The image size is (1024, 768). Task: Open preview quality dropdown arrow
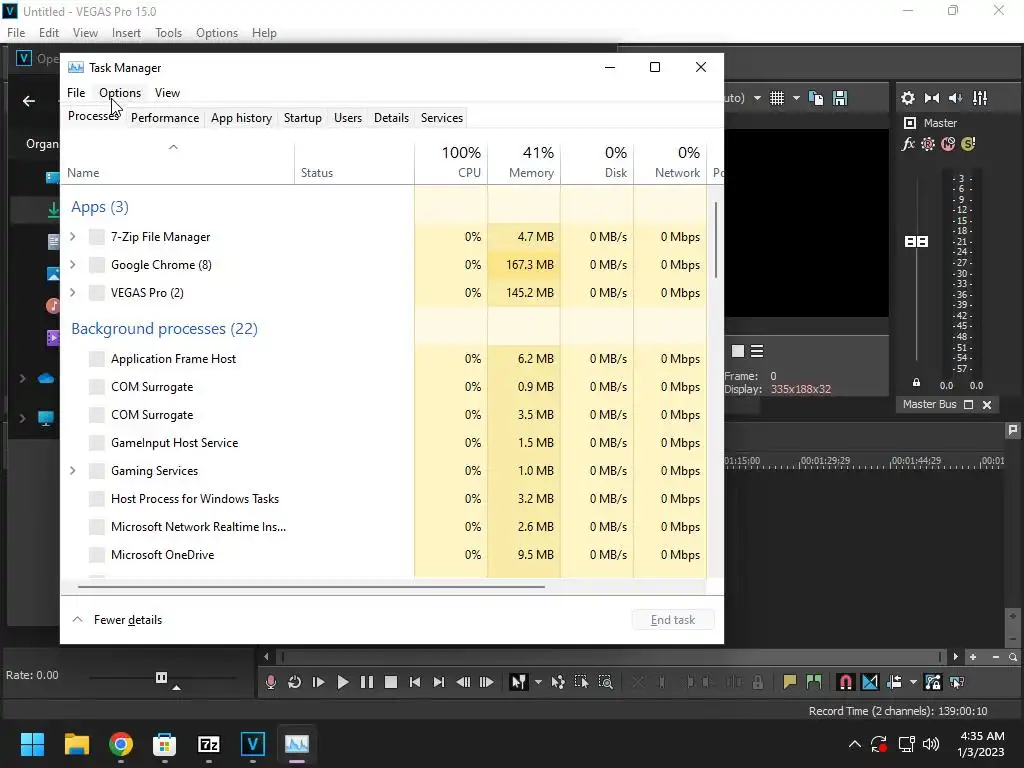(x=757, y=98)
